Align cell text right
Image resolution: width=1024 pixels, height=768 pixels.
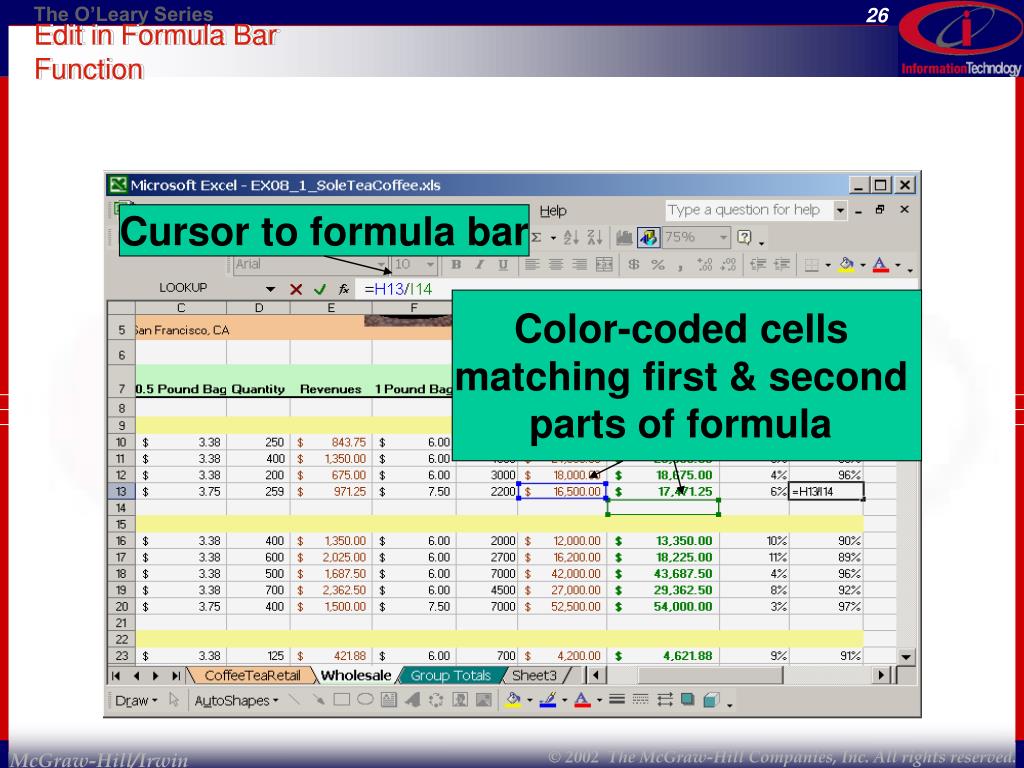[579, 264]
